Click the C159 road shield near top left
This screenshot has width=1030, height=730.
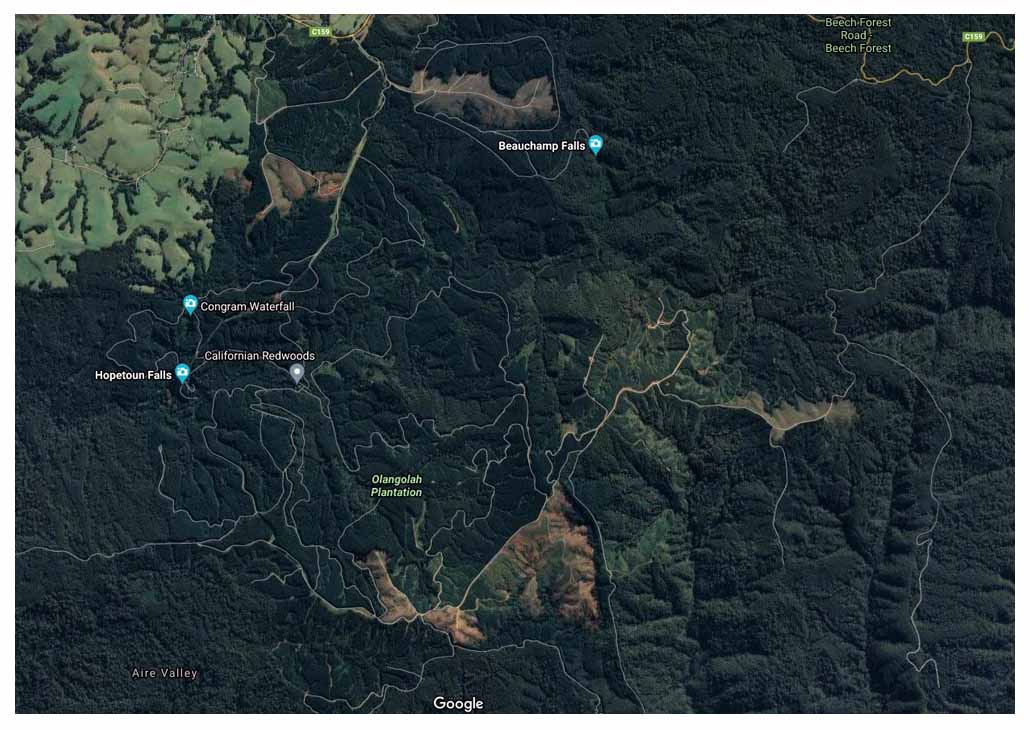pyautogui.click(x=321, y=32)
